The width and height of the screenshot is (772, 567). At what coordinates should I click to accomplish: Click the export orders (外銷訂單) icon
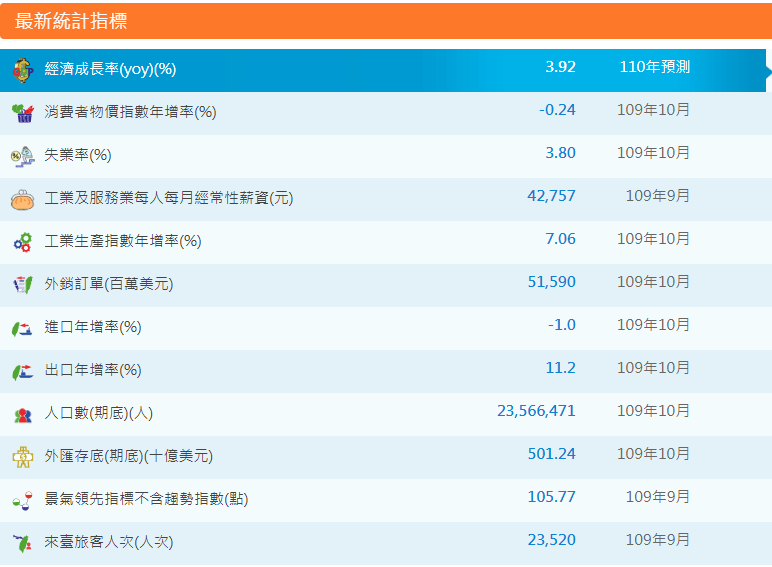point(22,285)
